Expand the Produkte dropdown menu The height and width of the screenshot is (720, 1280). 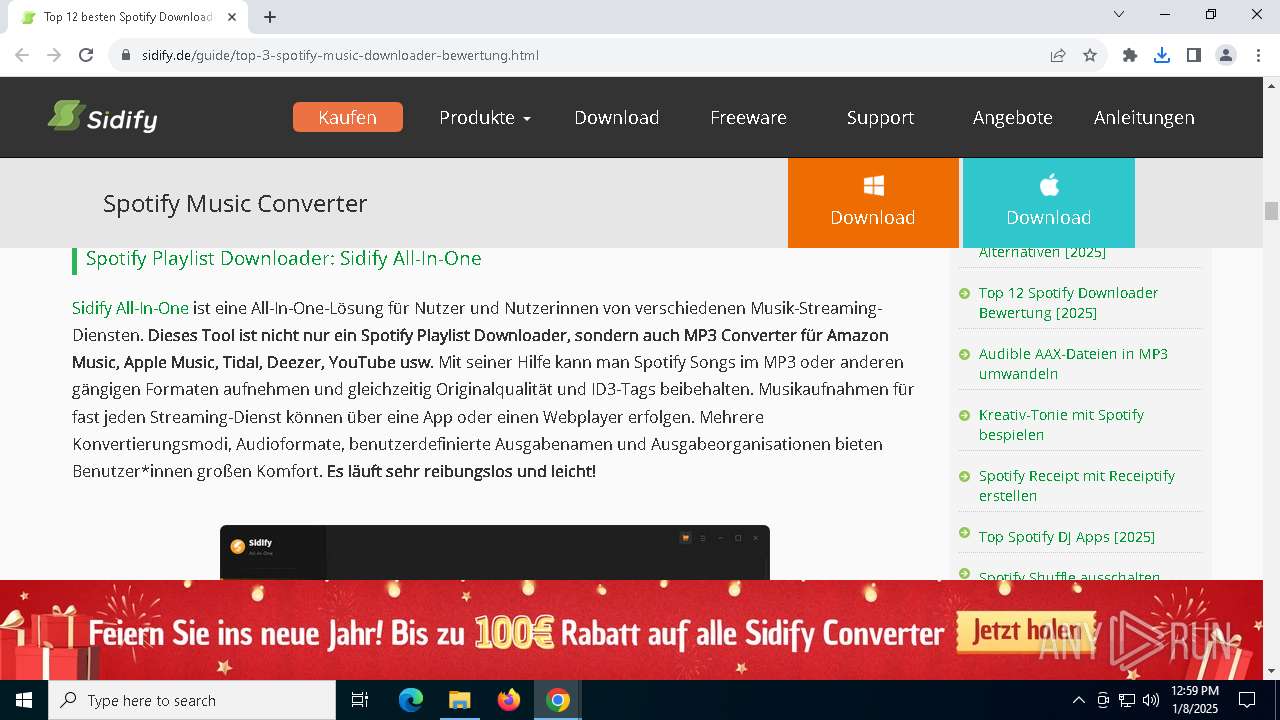(x=485, y=117)
